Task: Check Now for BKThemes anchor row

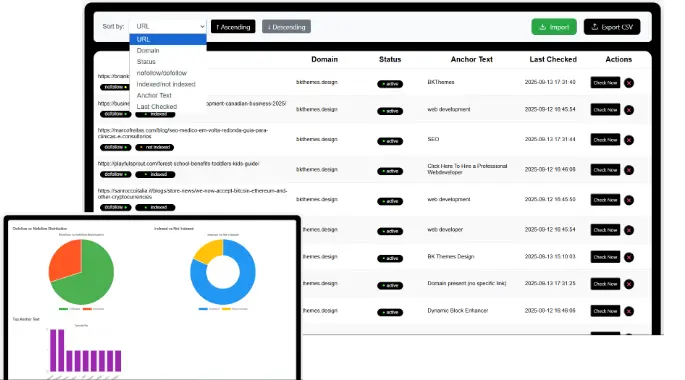Action: 605,83
